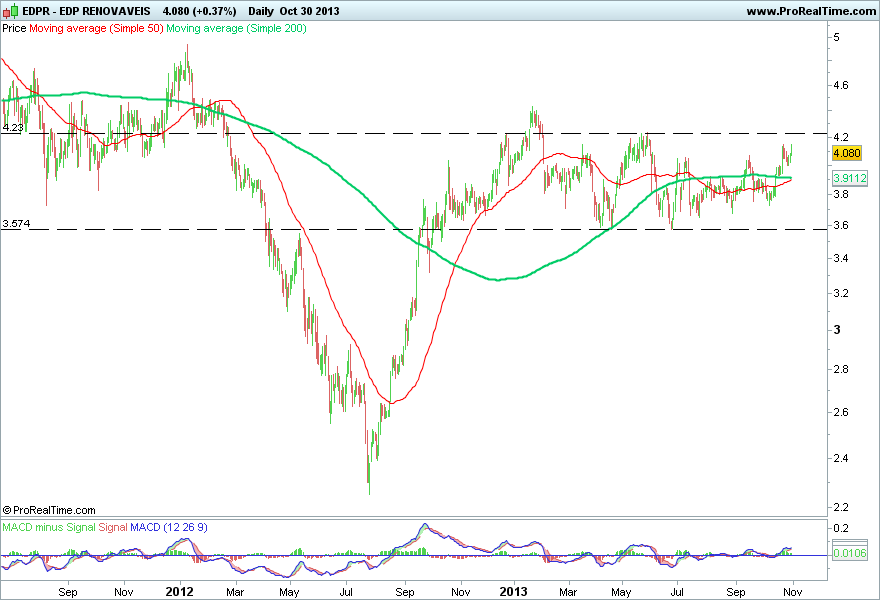The height and width of the screenshot is (600, 880).
Task: Click the 2.4 mark on the price axis
Action: click(841, 458)
